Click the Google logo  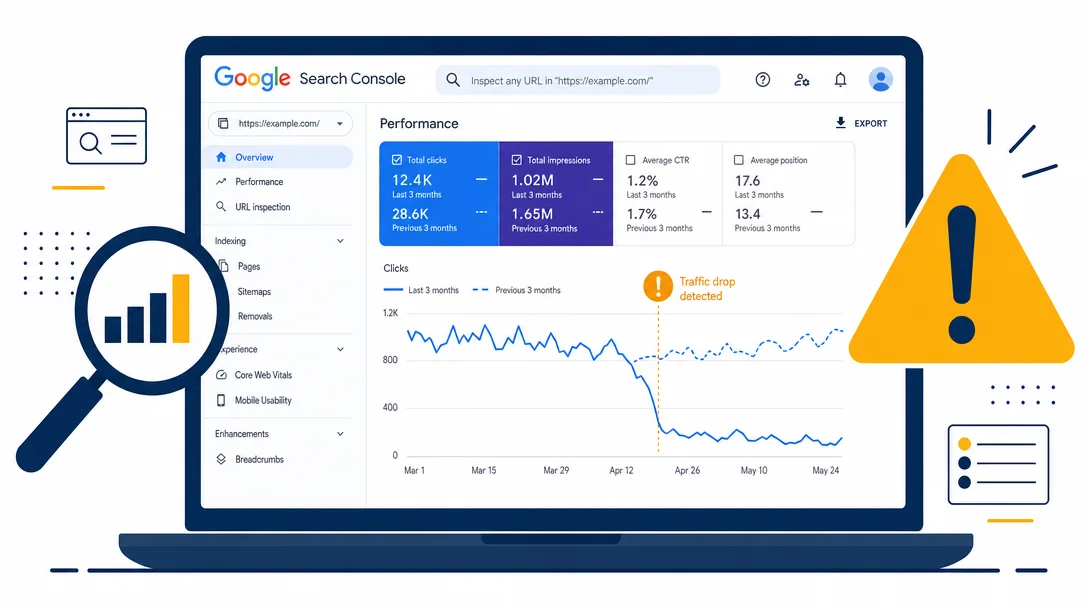point(253,78)
